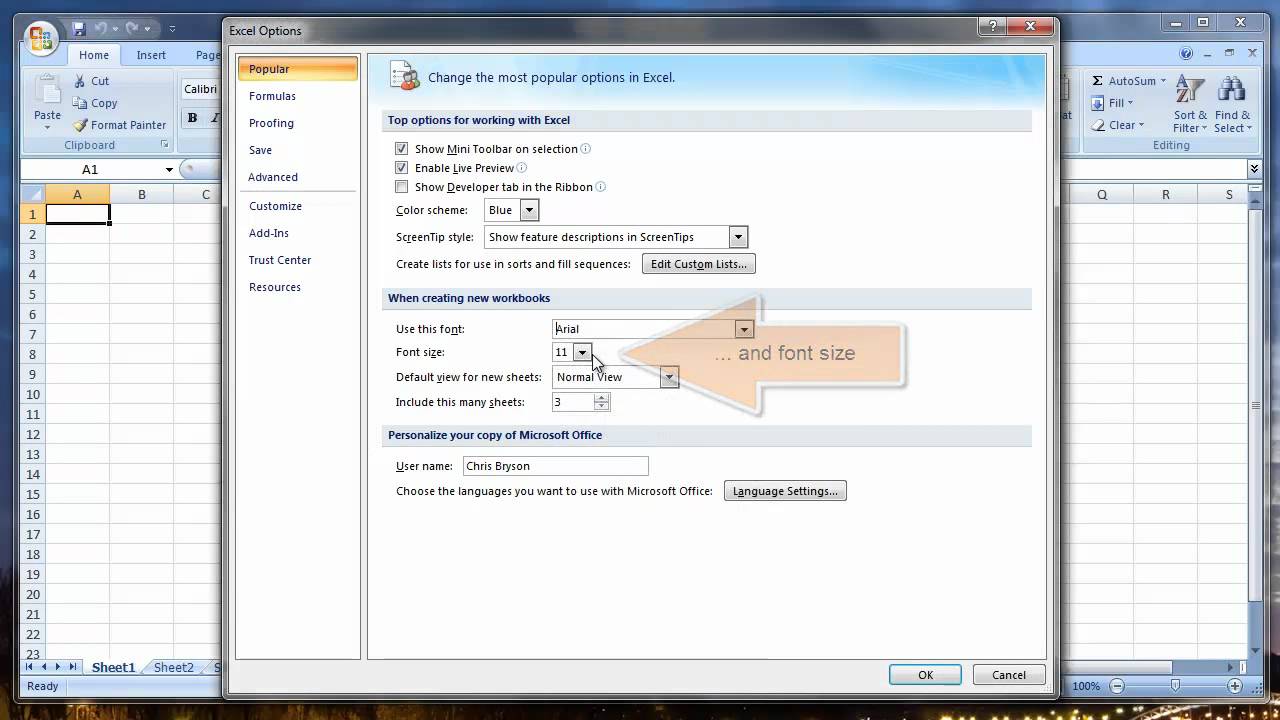Switch to the Insert ribbon tab
The width and height of the screenshot is (1280, 720).
pos(152,55)
